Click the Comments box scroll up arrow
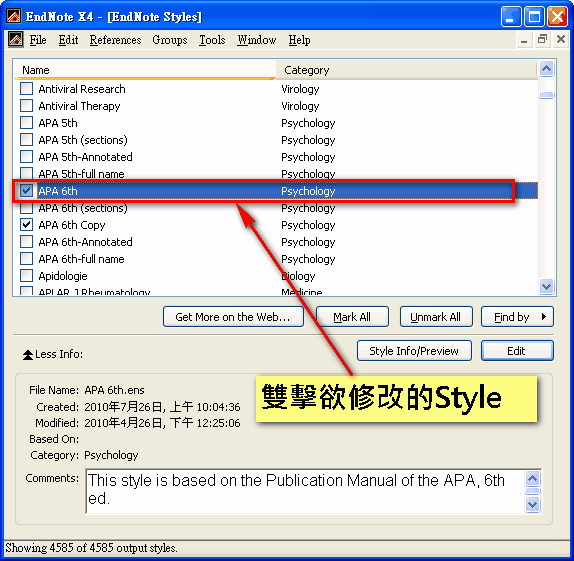This screenshot has width=574, height=561. [x=532, y=478]
